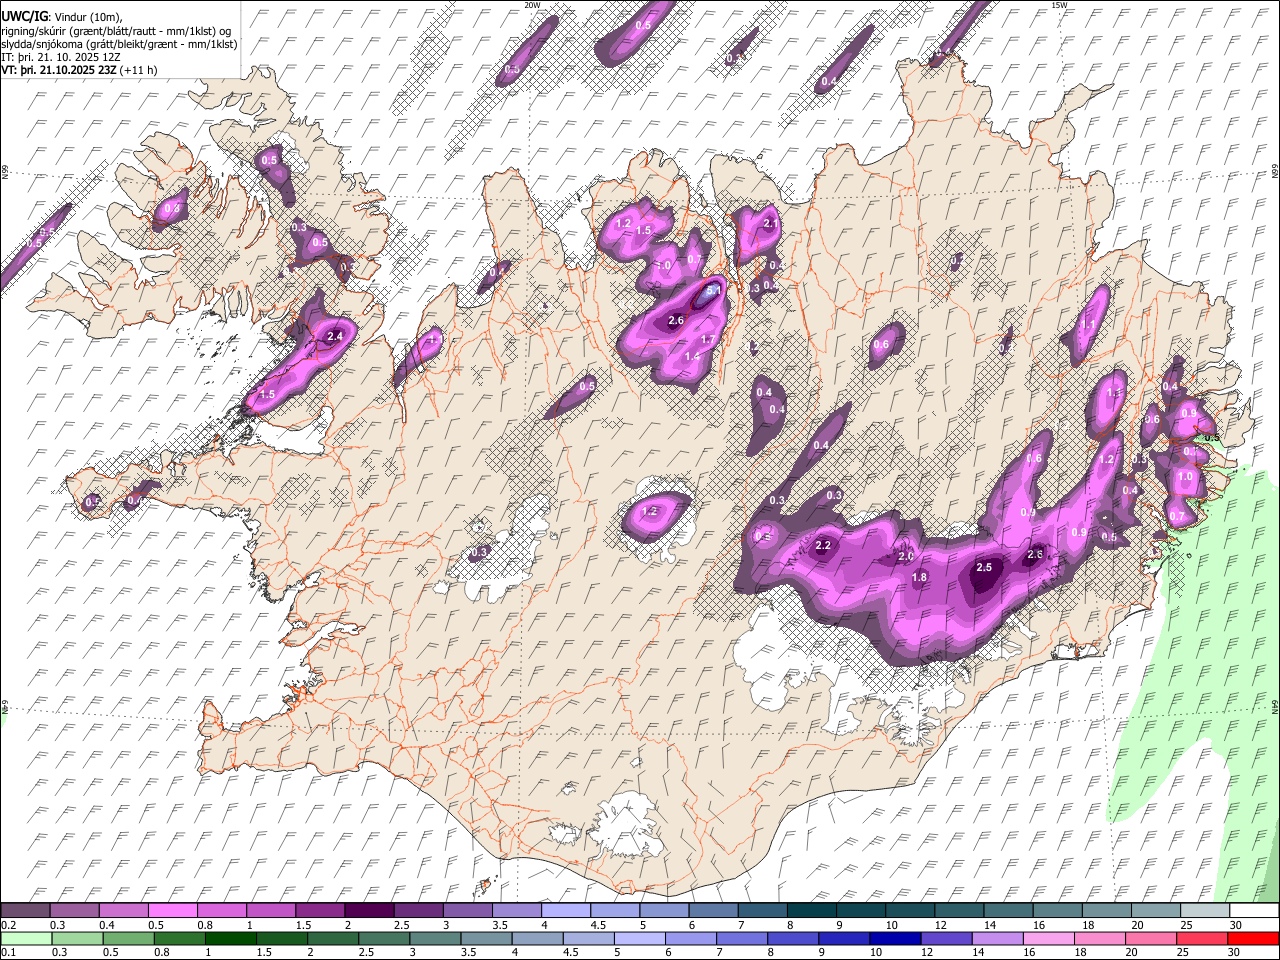The width and height of the screenshot is (1280, 960).
Task: Click the pale green 0.1 rain-scale swatch
Action: point(26,938)
